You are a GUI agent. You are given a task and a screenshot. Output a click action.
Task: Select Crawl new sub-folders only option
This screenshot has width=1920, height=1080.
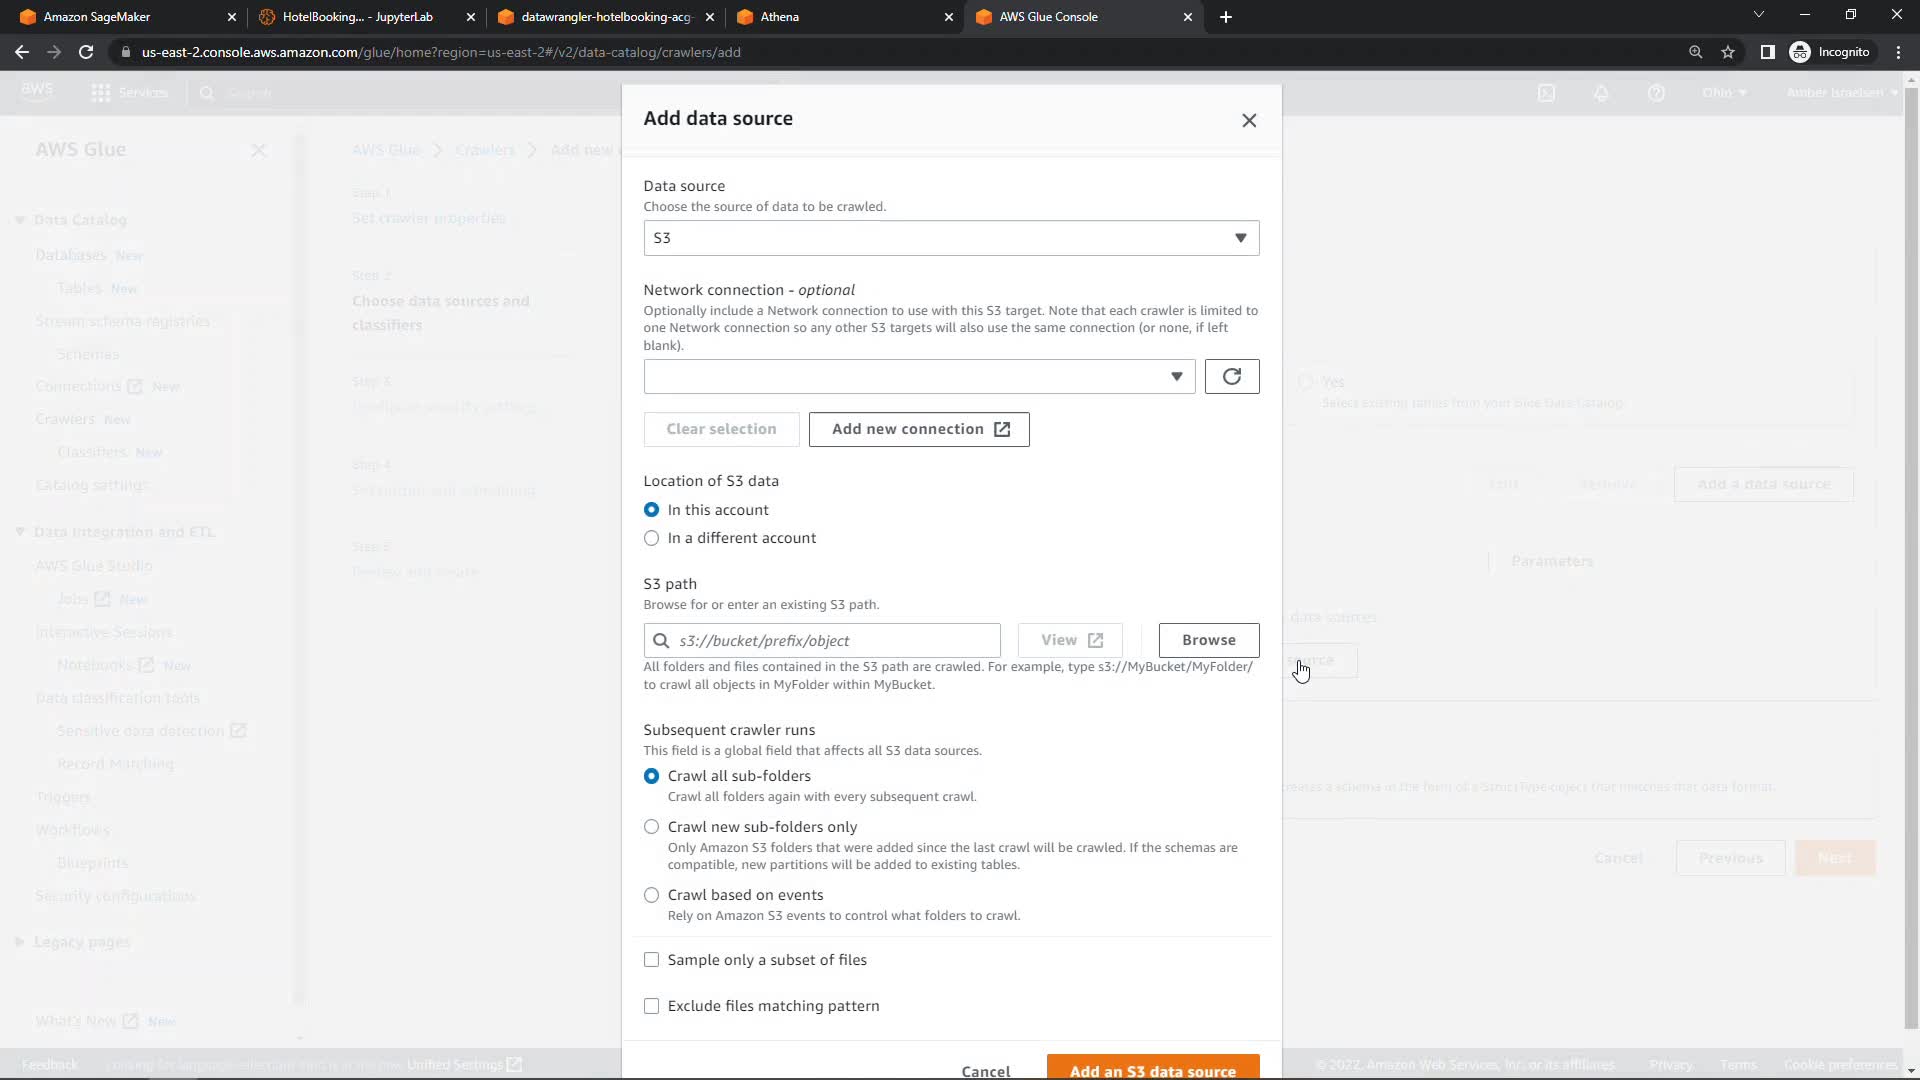(x=652, y=827)
